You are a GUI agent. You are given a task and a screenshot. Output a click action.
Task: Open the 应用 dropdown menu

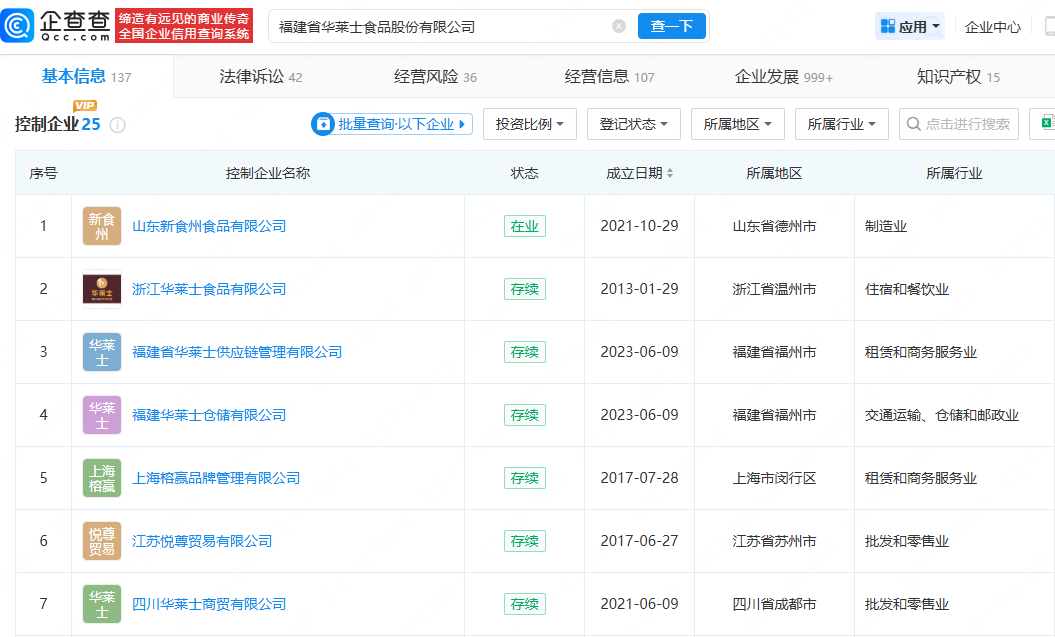(x=910, y=27)
